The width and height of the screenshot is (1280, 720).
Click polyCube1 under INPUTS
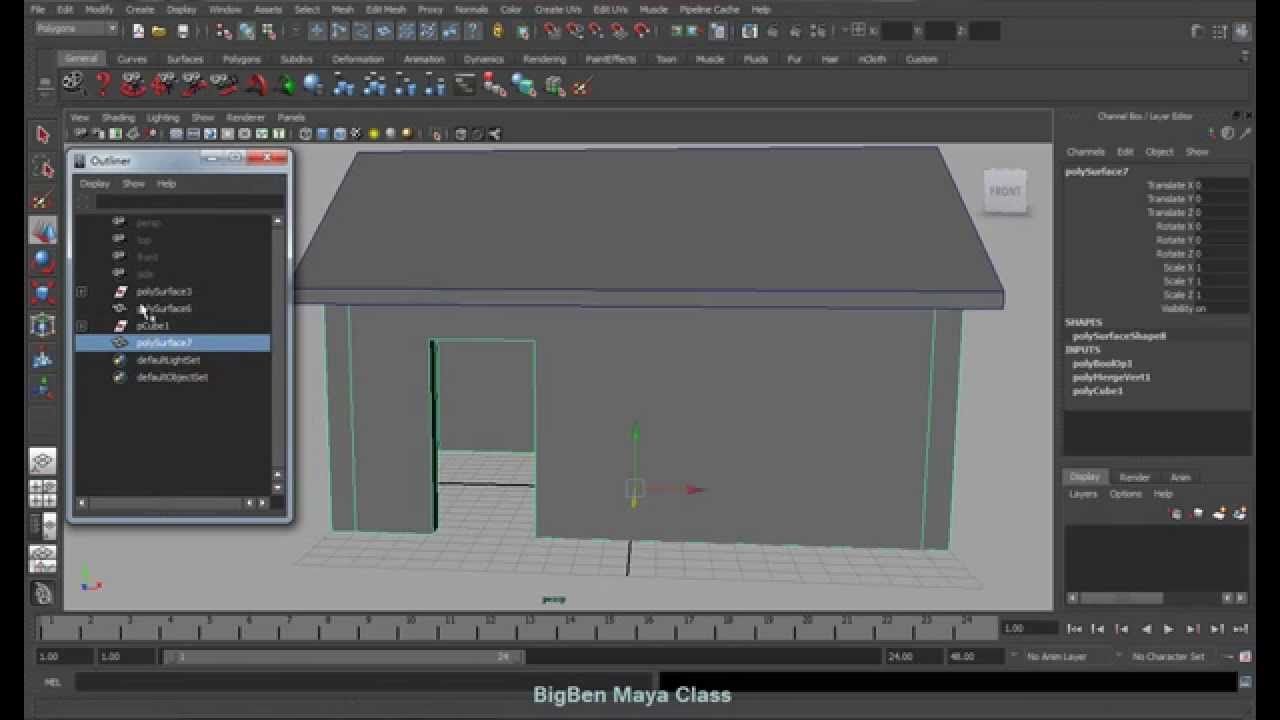[x=1097, y=392]
